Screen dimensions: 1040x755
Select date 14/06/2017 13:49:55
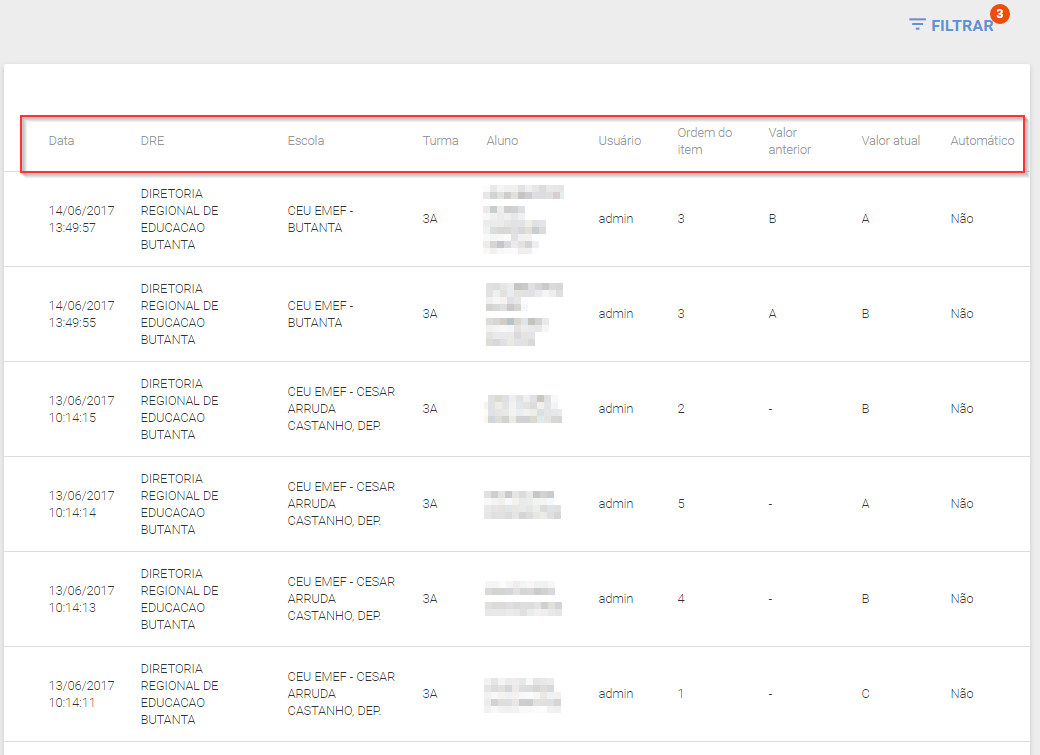point(81,314)
